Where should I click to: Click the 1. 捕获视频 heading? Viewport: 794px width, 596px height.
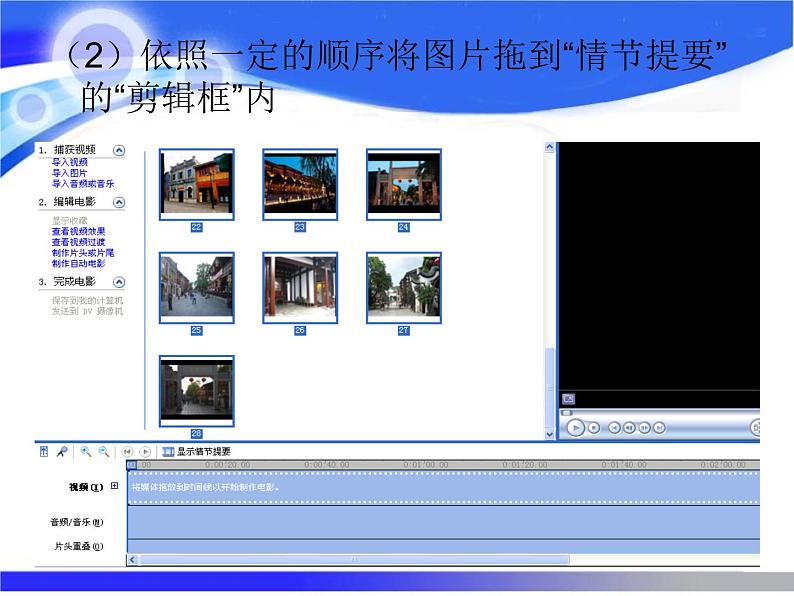[x=67, y=149]
